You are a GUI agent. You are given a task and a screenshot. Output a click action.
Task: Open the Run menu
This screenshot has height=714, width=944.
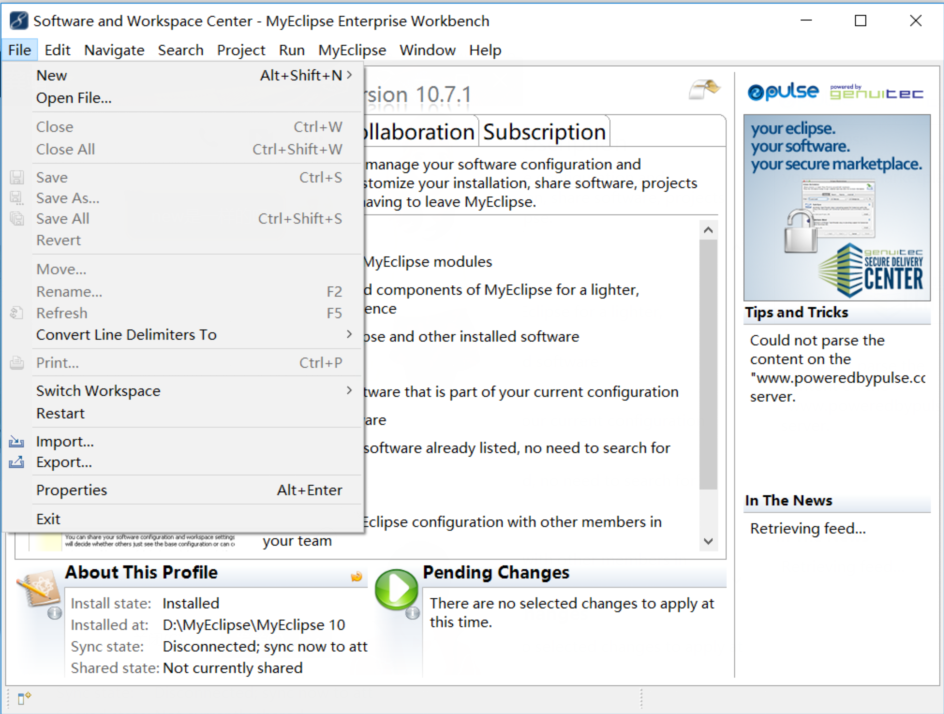291,50
